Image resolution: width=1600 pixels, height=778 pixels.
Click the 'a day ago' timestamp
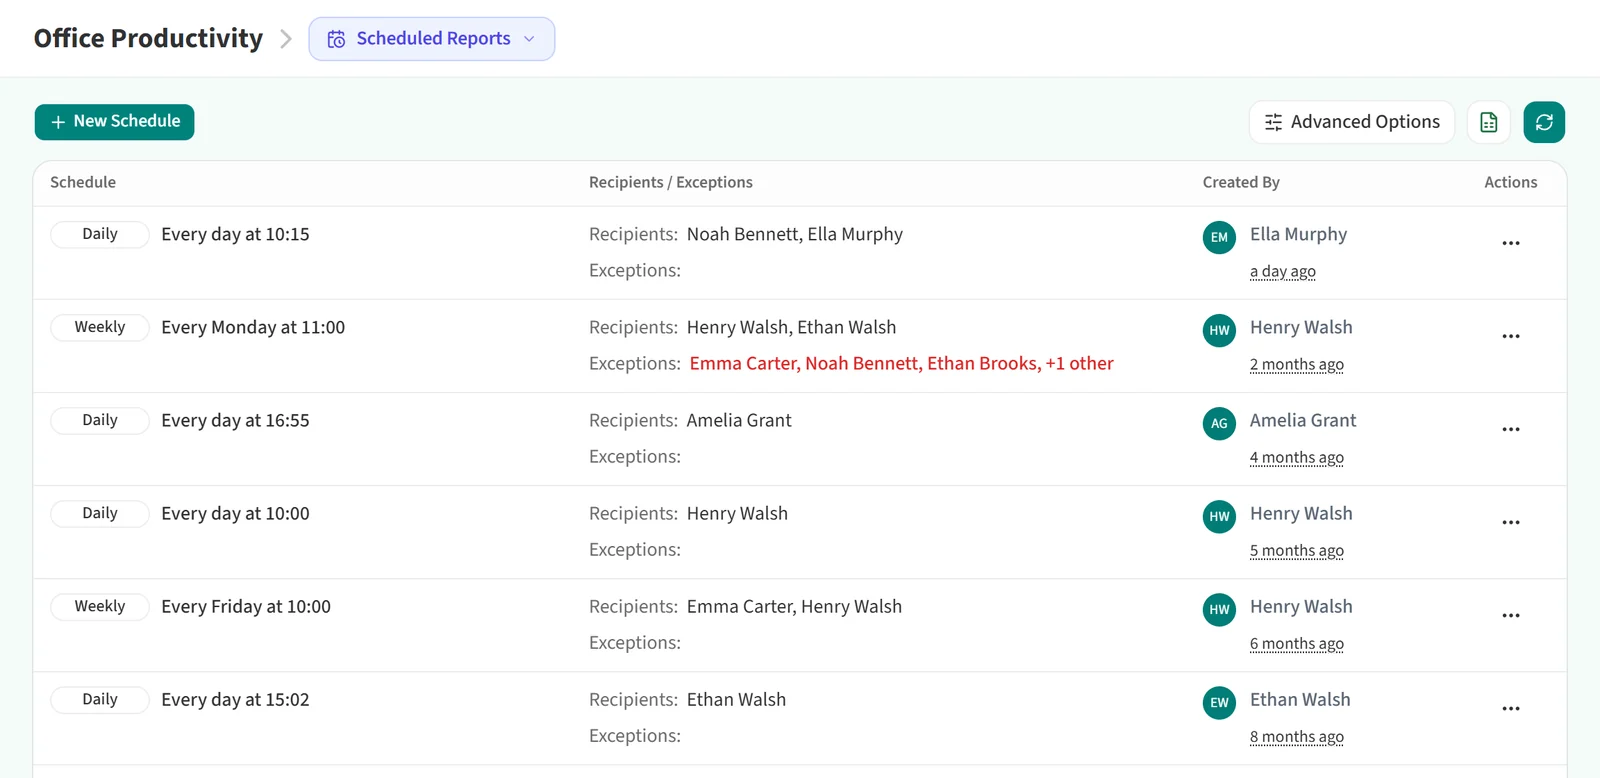coord(1283,272)
